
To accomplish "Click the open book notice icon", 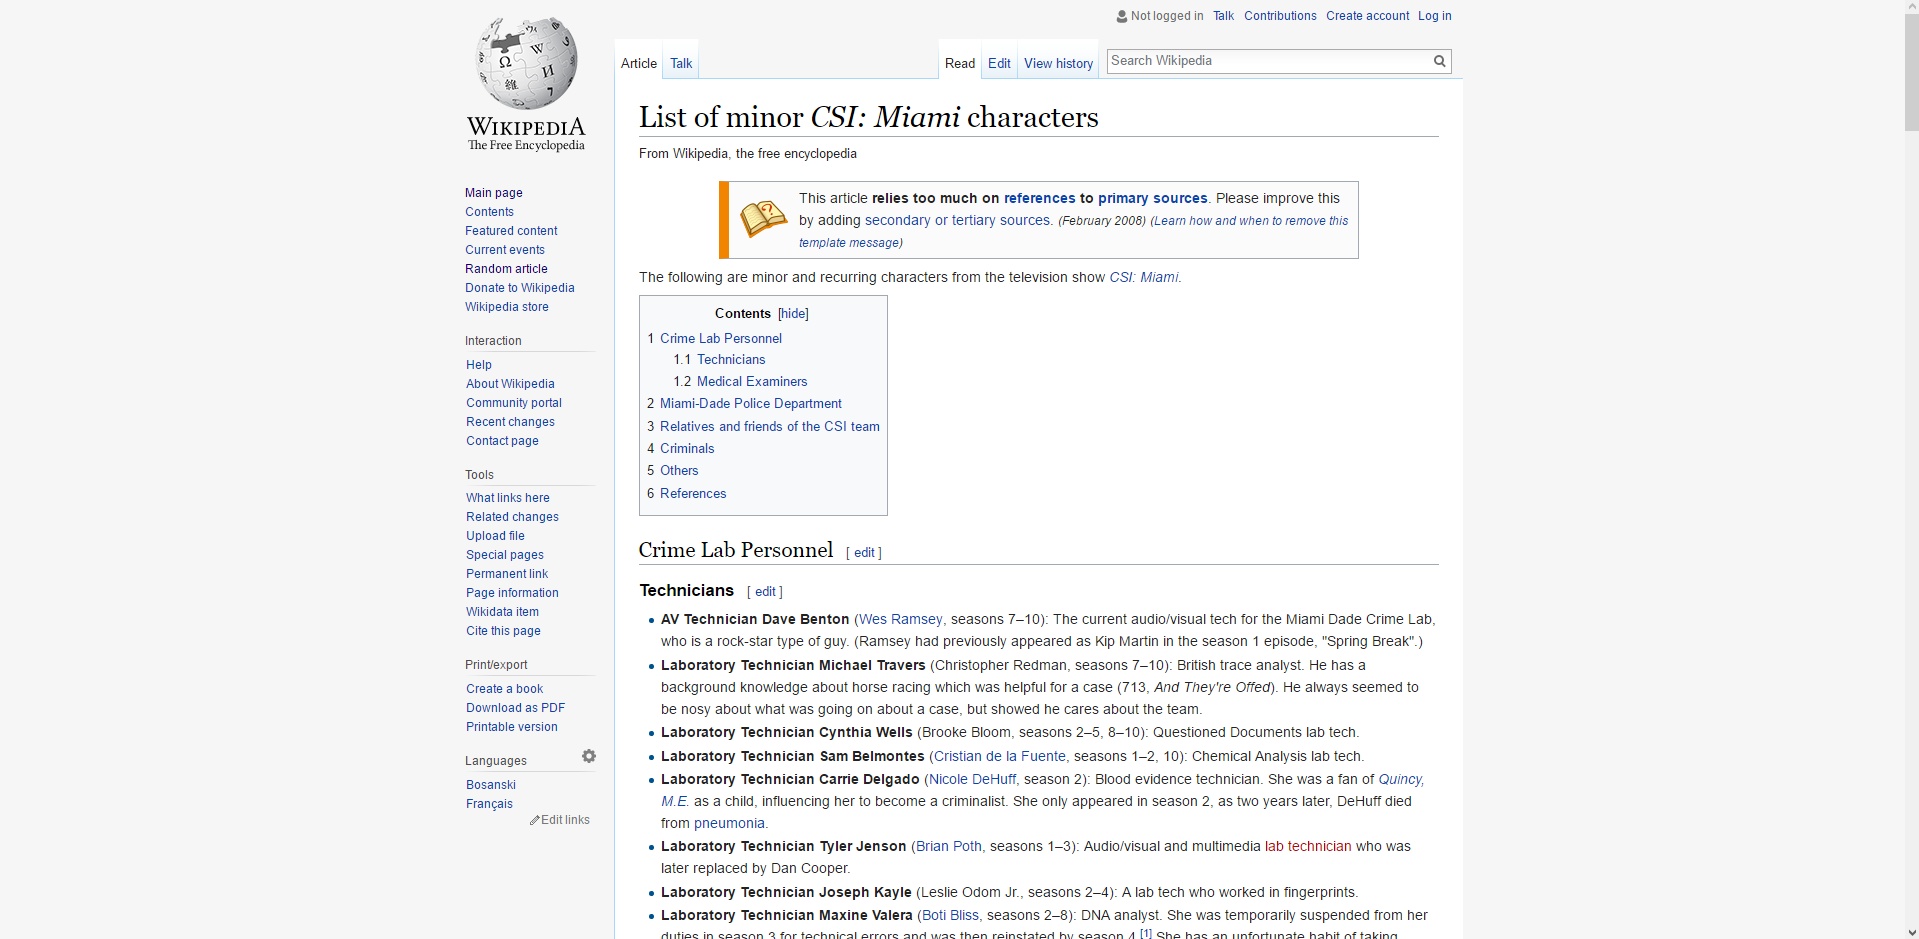I will 763,218.
